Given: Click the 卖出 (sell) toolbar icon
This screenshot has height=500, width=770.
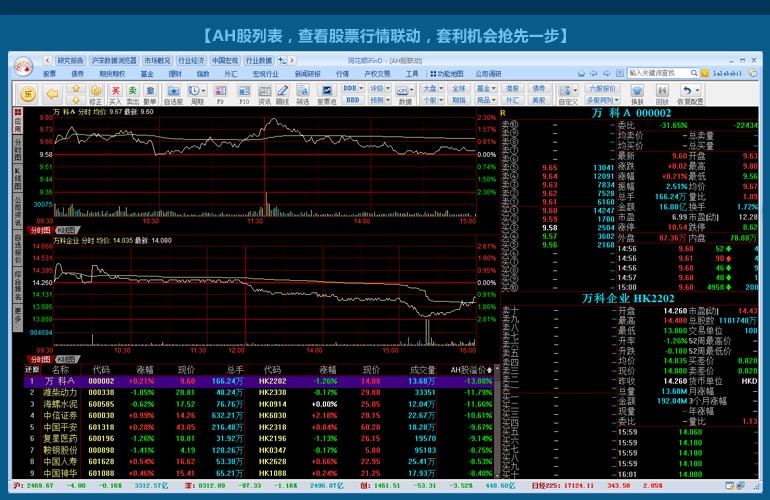Looking at the screenshot, I should [132, 92].
